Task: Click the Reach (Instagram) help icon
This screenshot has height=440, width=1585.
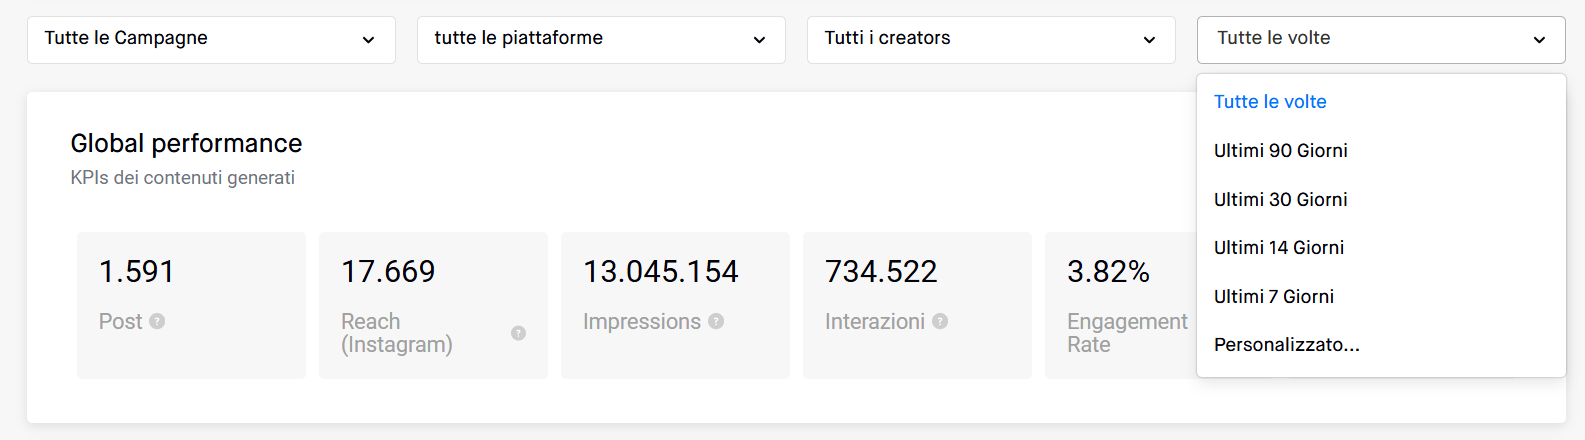Action: tap(518, 333)
